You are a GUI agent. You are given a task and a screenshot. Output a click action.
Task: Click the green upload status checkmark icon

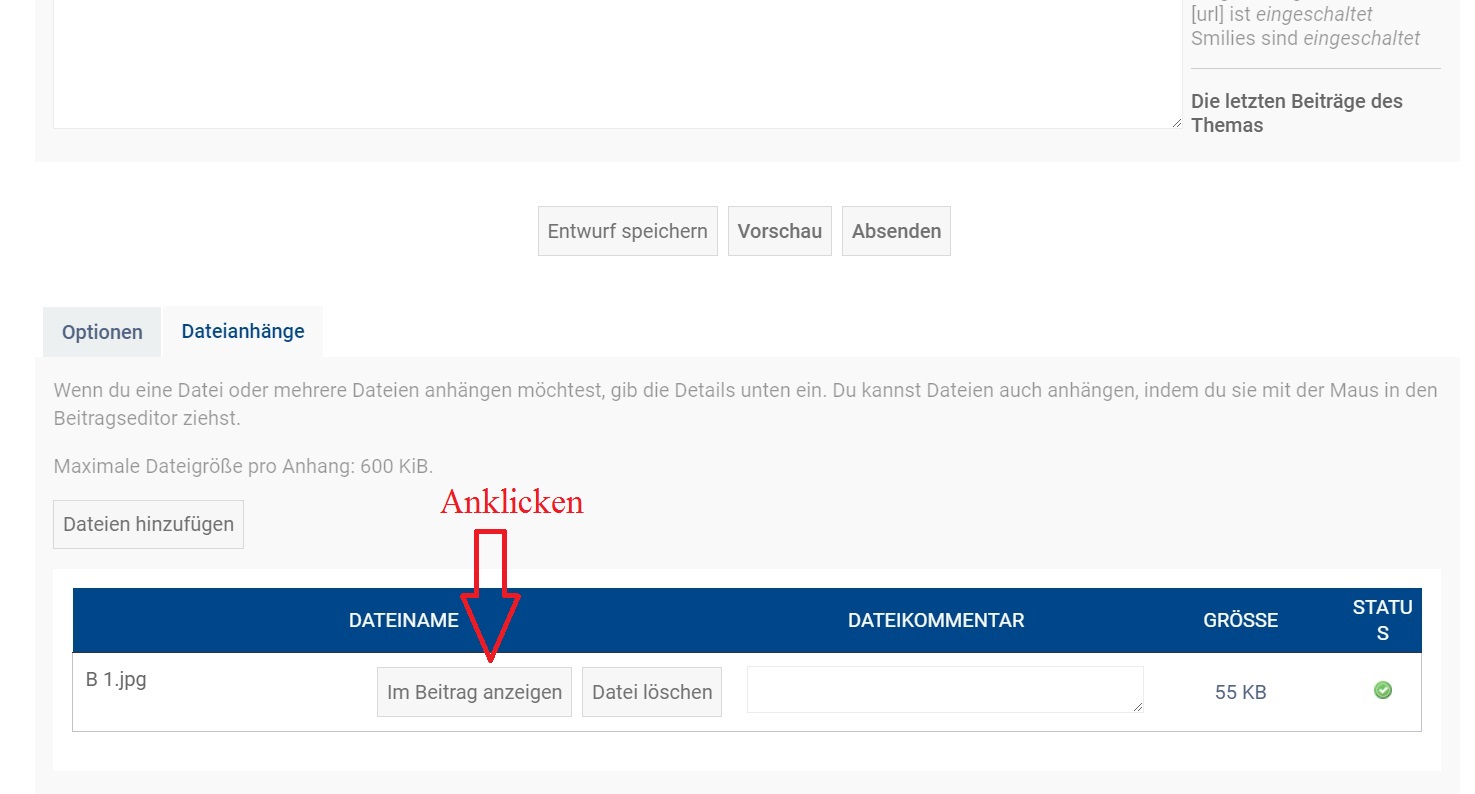pyautogui.click(x=1383, y=690)
